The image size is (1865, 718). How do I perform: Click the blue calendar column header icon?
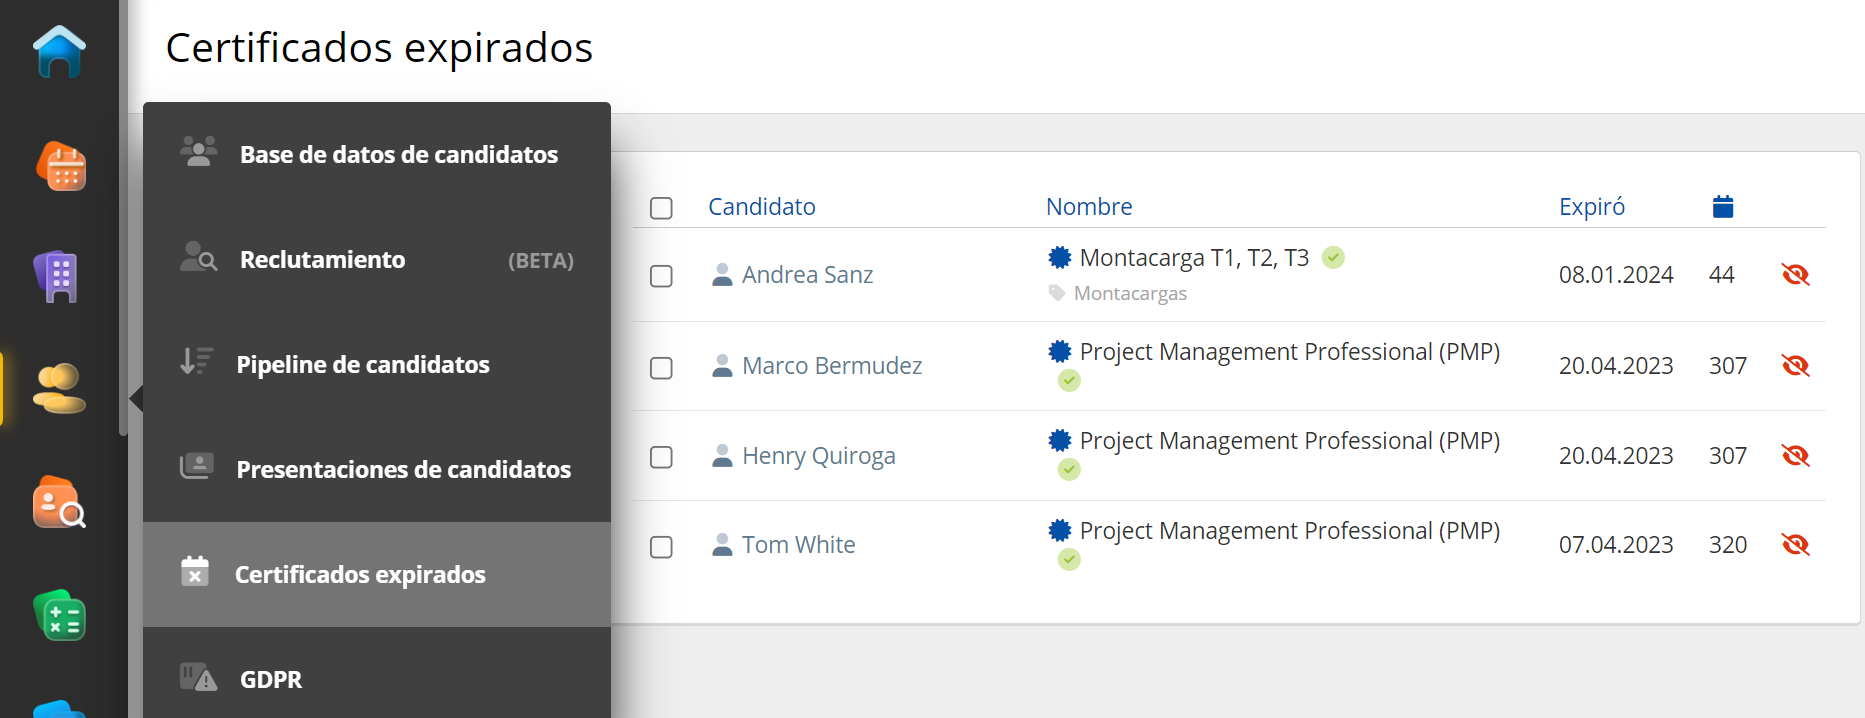[1722, 207]
